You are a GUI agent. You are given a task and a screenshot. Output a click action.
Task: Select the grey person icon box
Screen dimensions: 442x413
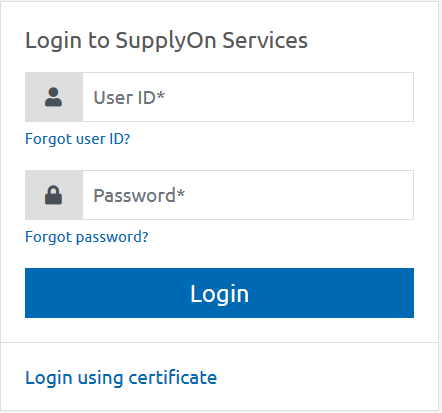click(x=54, y=97)
